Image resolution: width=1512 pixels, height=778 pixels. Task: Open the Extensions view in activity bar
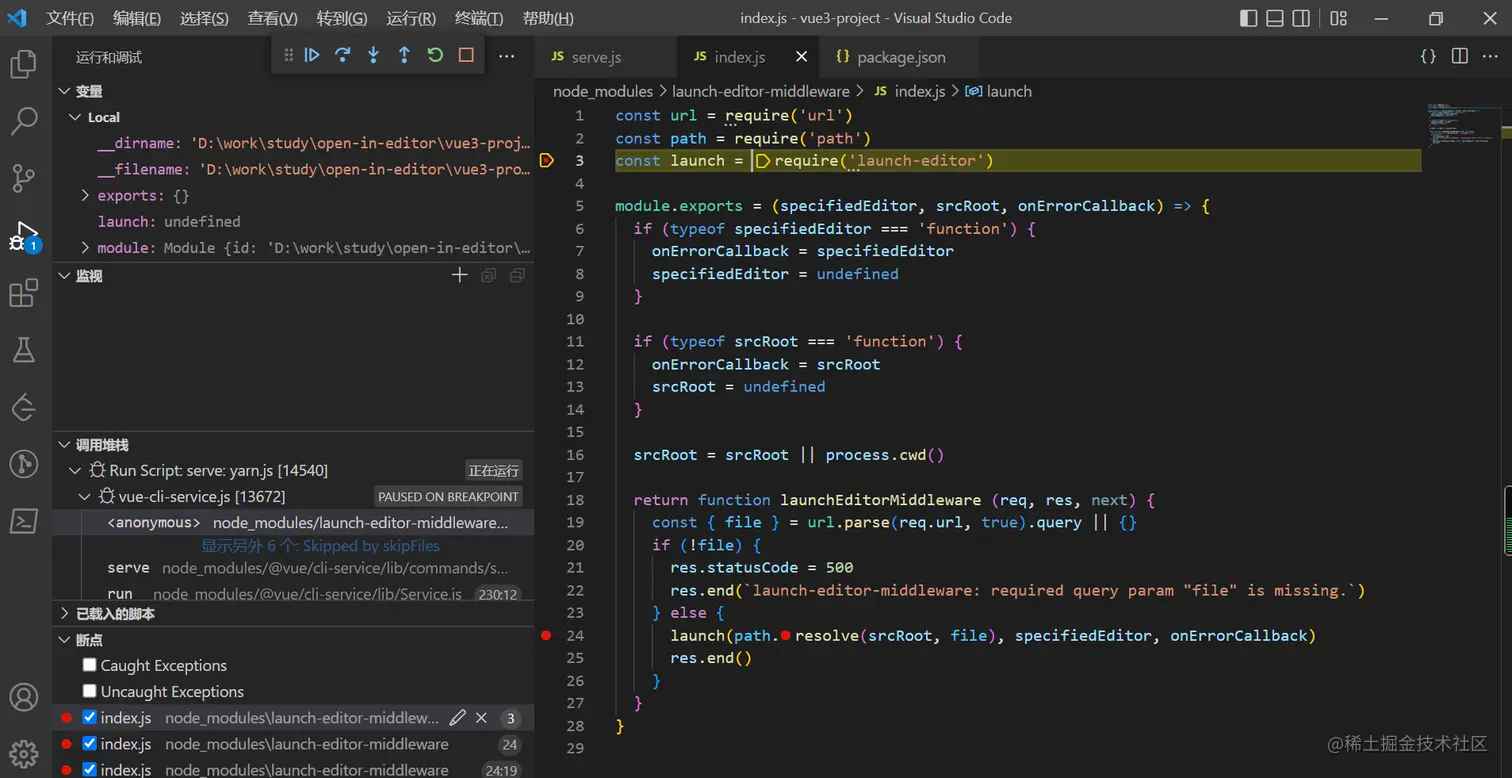(23, 293)
